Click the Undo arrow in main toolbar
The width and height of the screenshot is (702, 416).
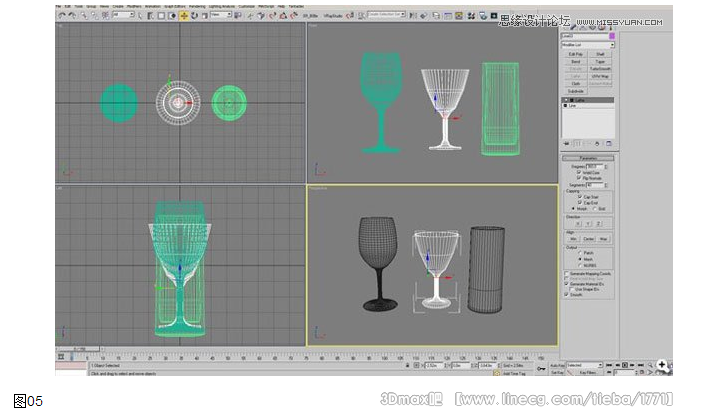pyautogui.click(x=61, y=16)
